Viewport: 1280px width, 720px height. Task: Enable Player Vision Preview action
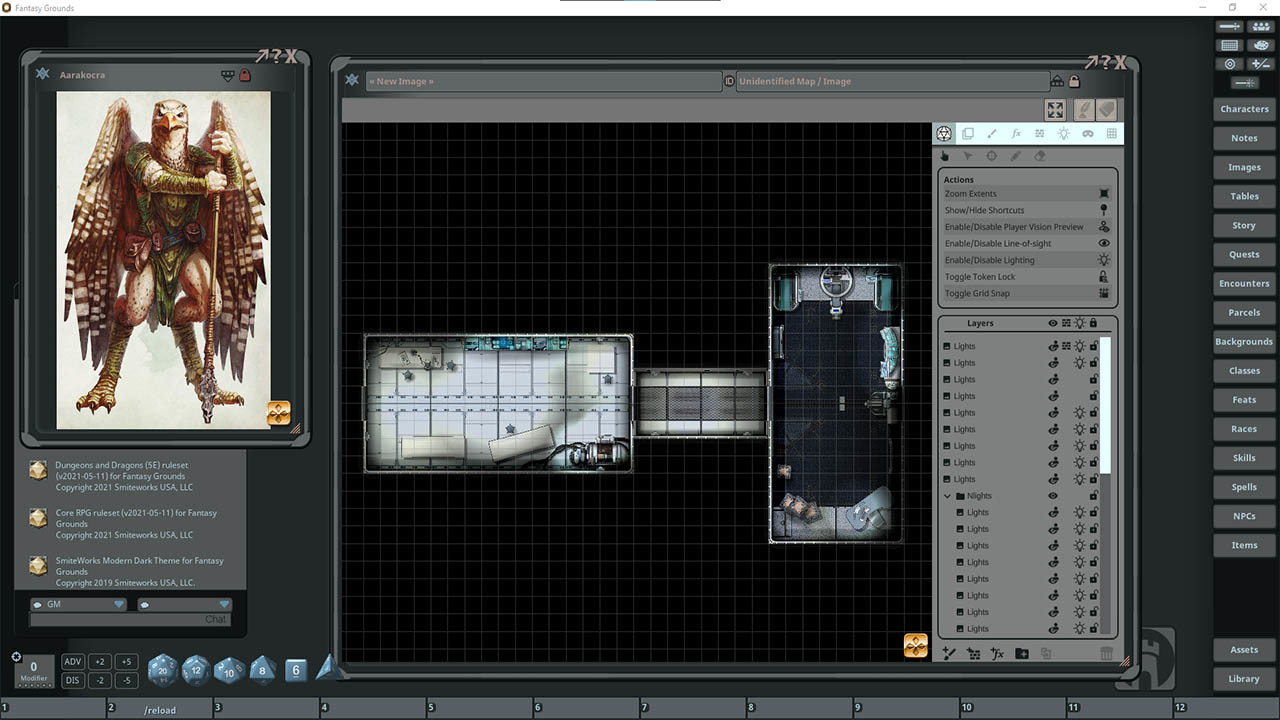pyautogui.click(x=1025, y=226)
